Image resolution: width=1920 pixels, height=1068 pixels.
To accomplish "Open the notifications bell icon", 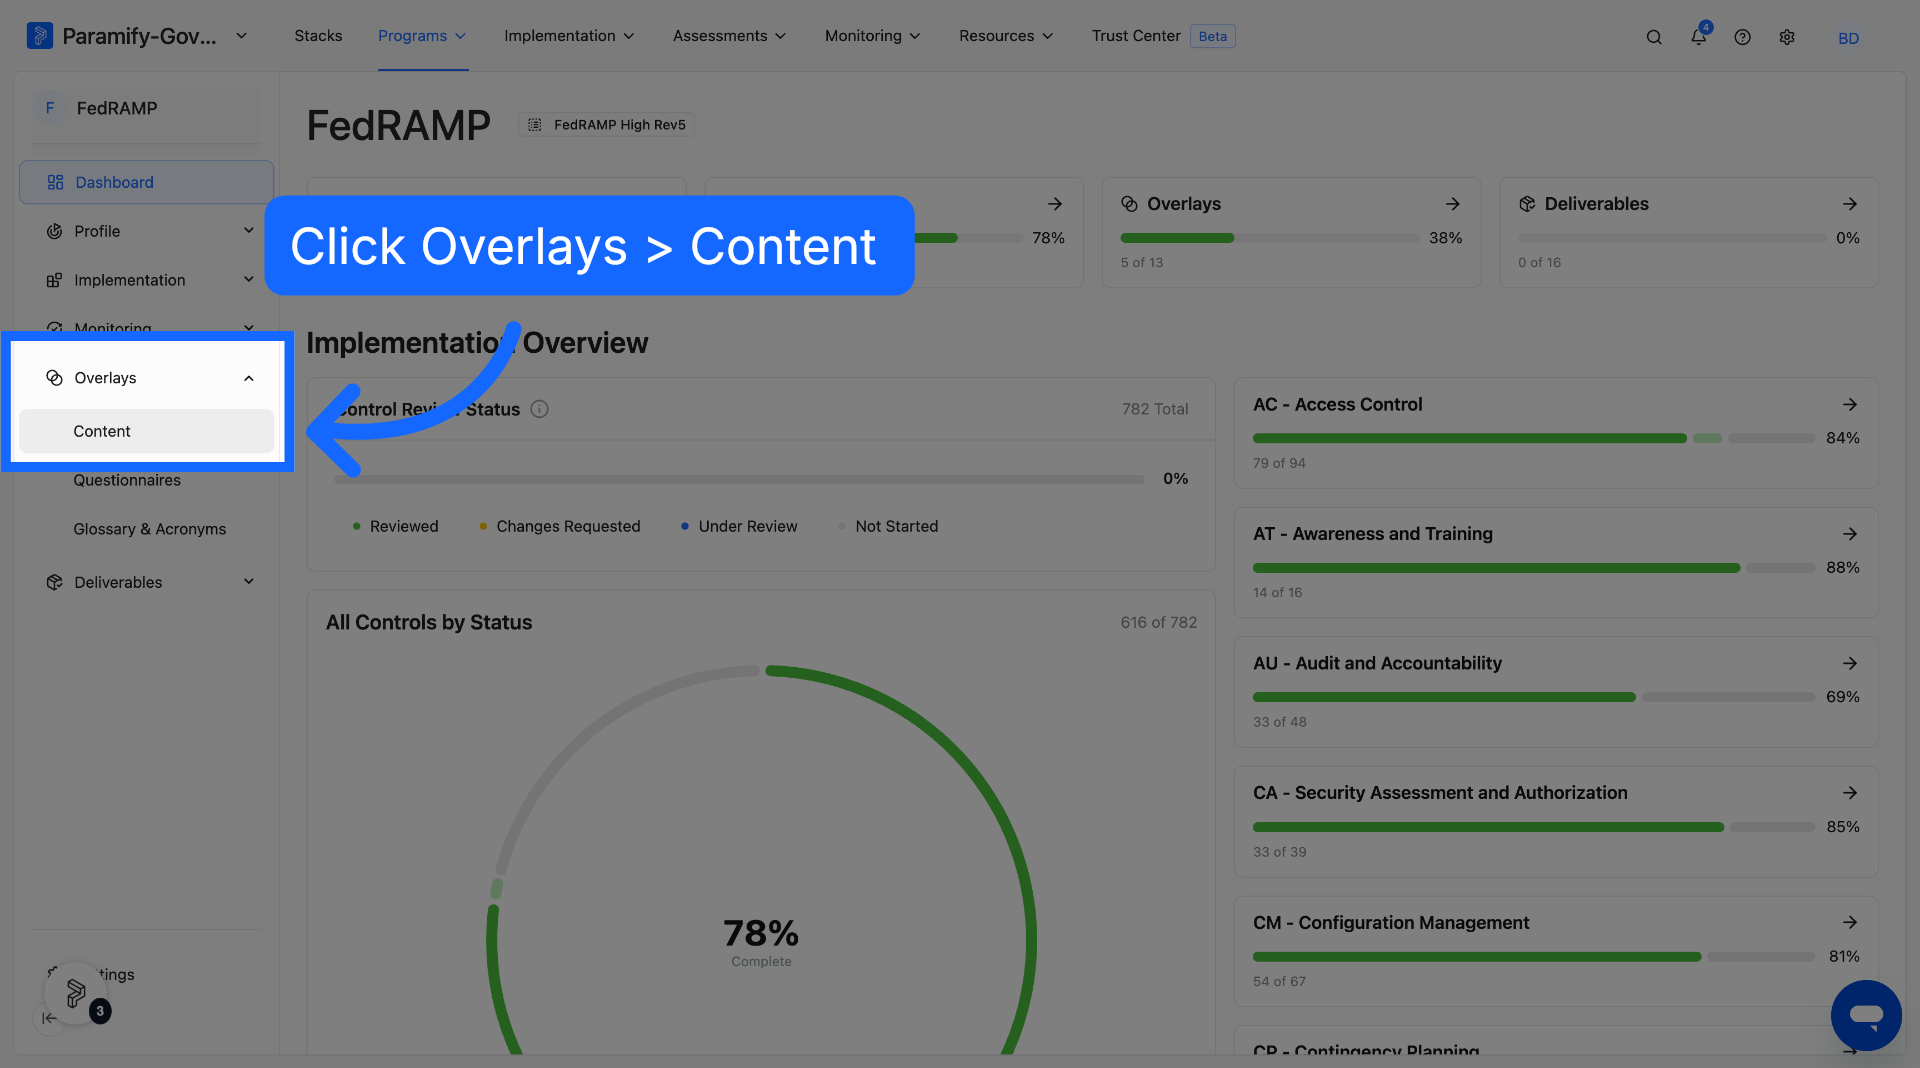I will (x=1699, y=36).
